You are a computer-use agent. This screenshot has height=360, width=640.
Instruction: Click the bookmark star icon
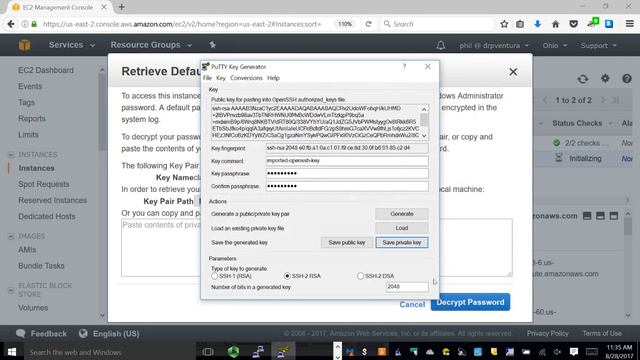click(x=504, y=24)
